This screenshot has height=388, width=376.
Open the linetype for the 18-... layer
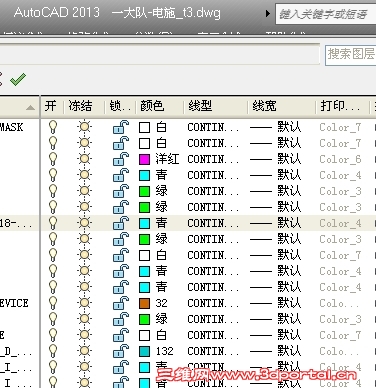pyautogui.click(x=213, y=223)
